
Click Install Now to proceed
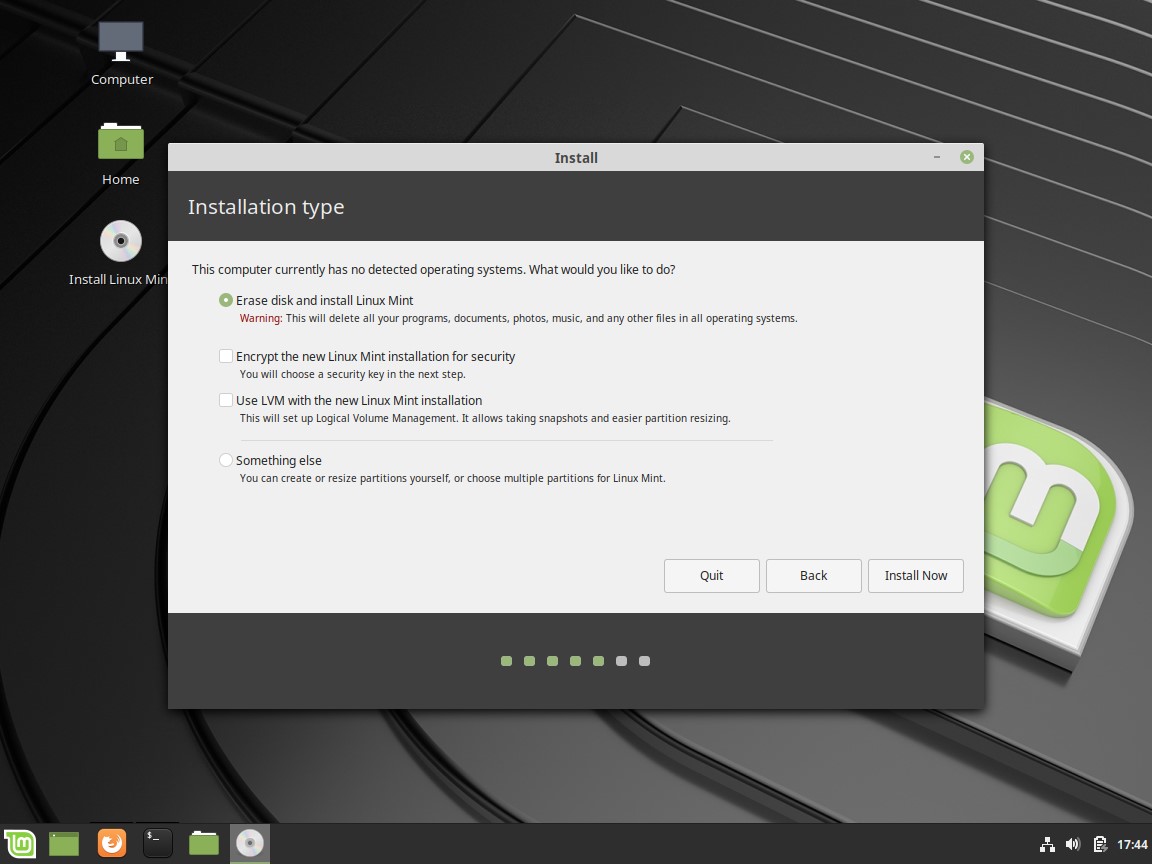pos(915,575)
